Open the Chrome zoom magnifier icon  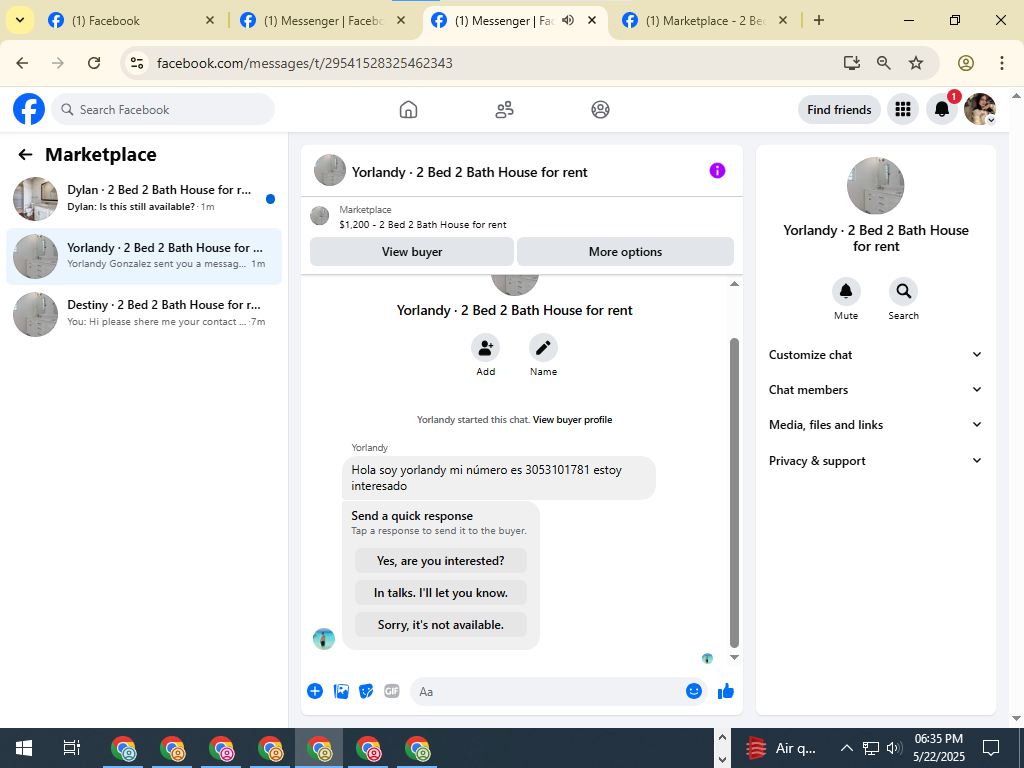(884, 63)
